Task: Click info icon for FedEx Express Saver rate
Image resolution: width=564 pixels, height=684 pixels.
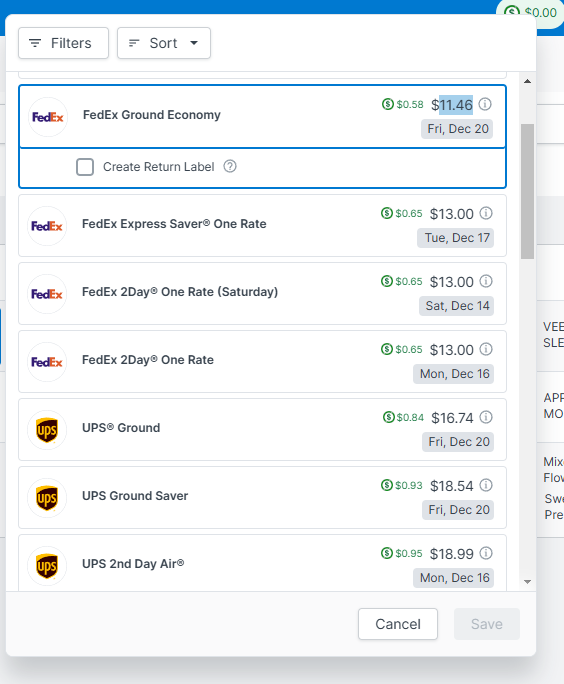Action: [x=485, y=213]
